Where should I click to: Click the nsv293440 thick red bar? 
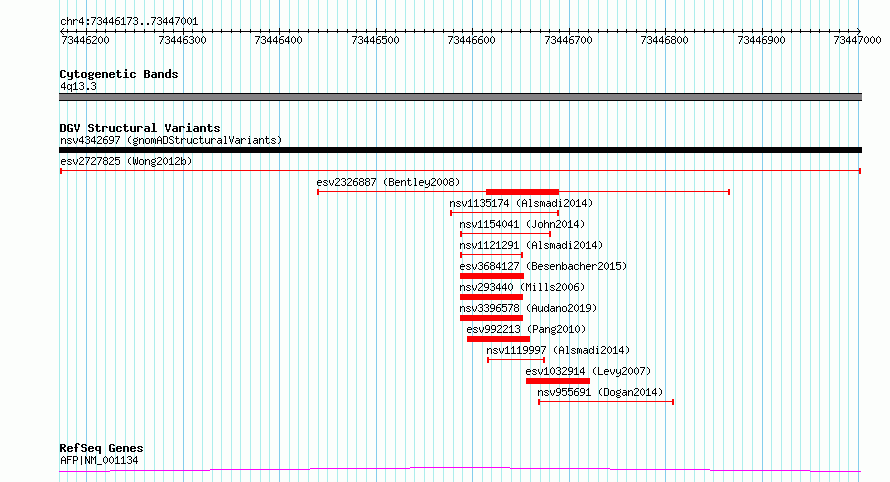tap(491, 297)
